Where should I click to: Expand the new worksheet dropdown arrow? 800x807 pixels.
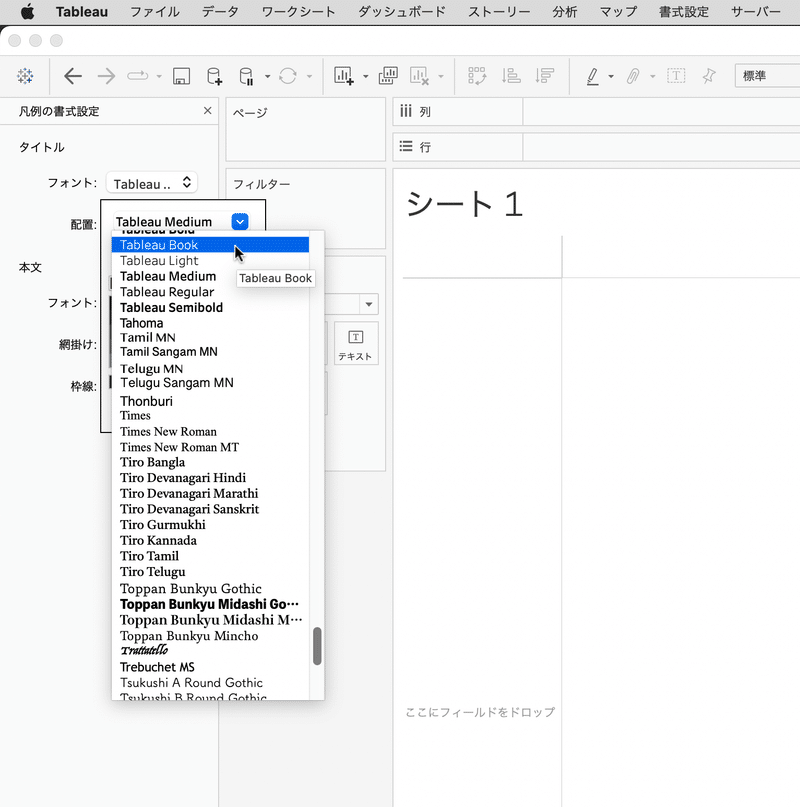point(366,77)
